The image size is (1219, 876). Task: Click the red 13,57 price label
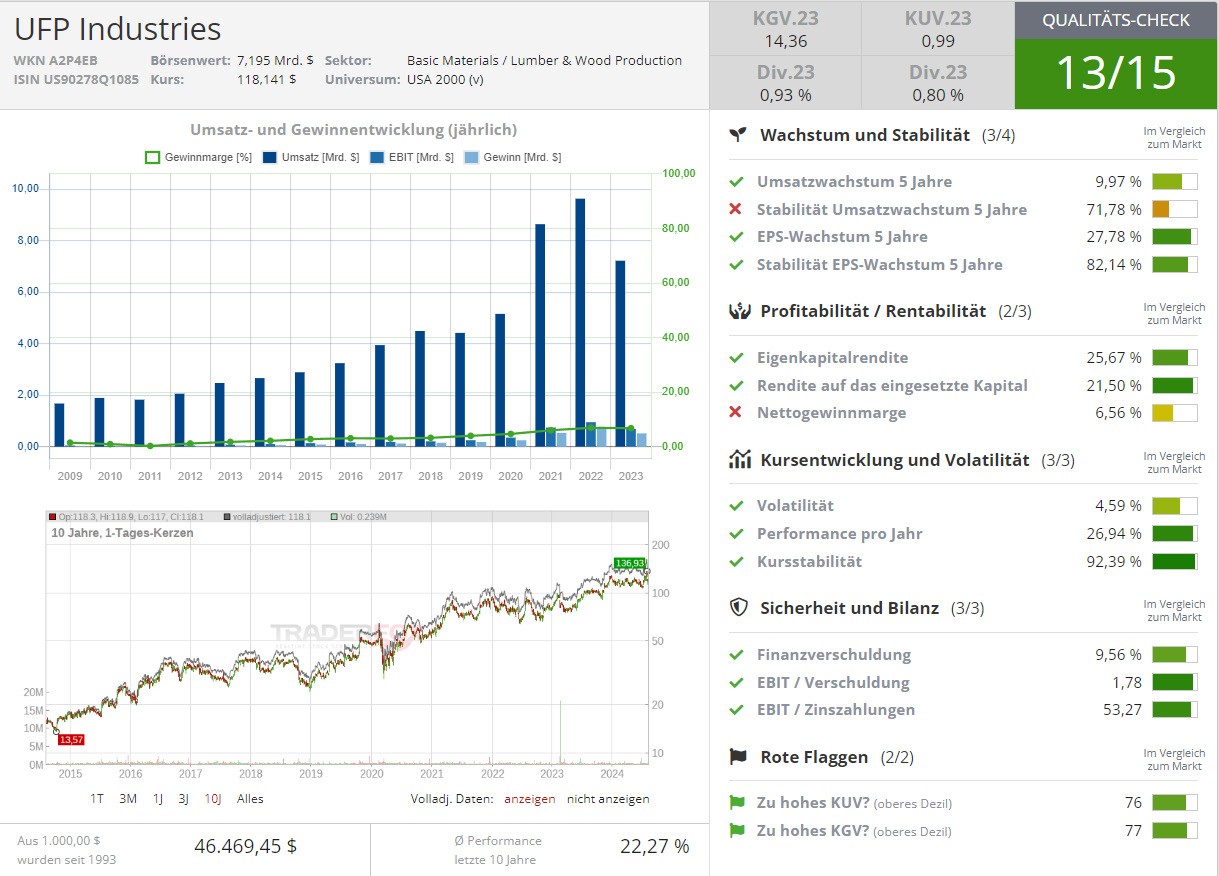pyautogui.click(x=71, y=740)
